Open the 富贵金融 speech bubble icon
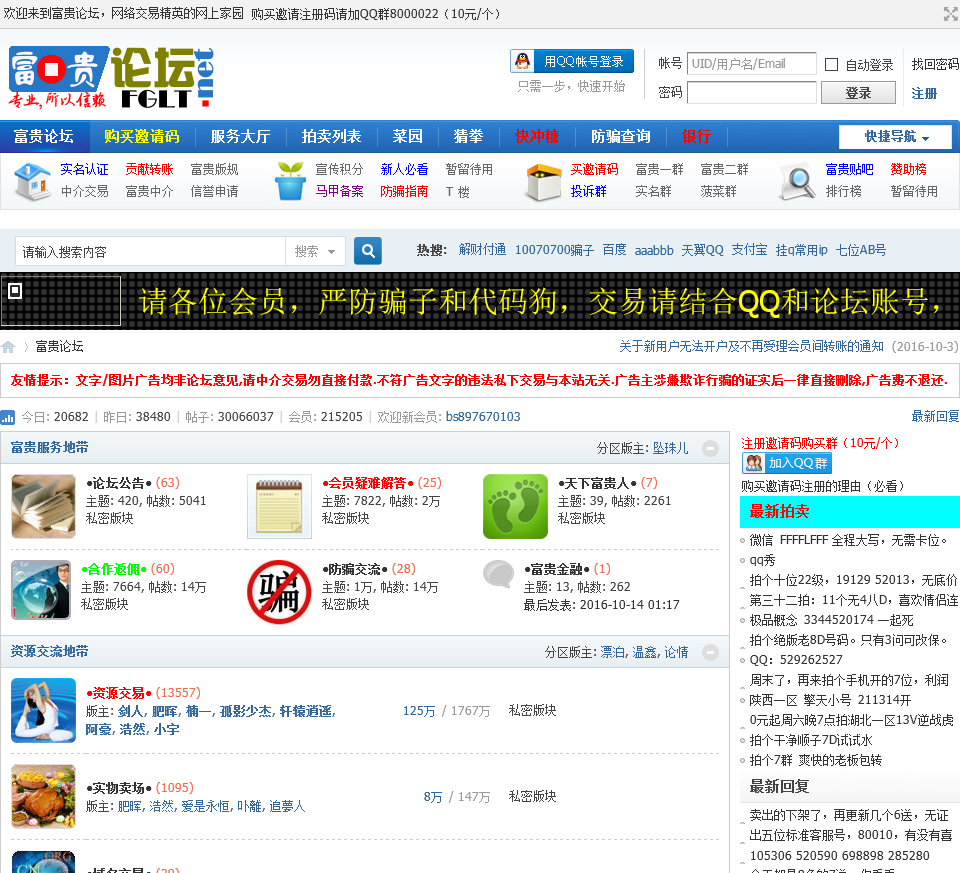 click(498, 574)
